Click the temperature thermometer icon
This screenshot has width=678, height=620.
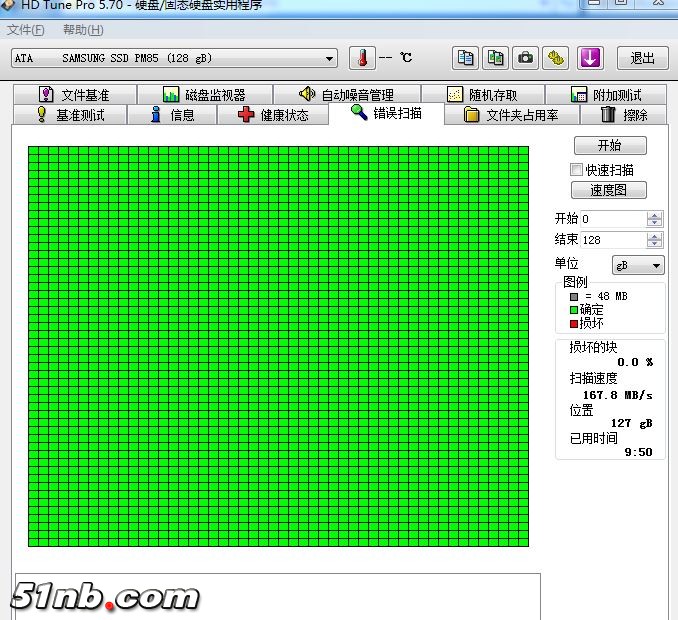click(362, 58)
